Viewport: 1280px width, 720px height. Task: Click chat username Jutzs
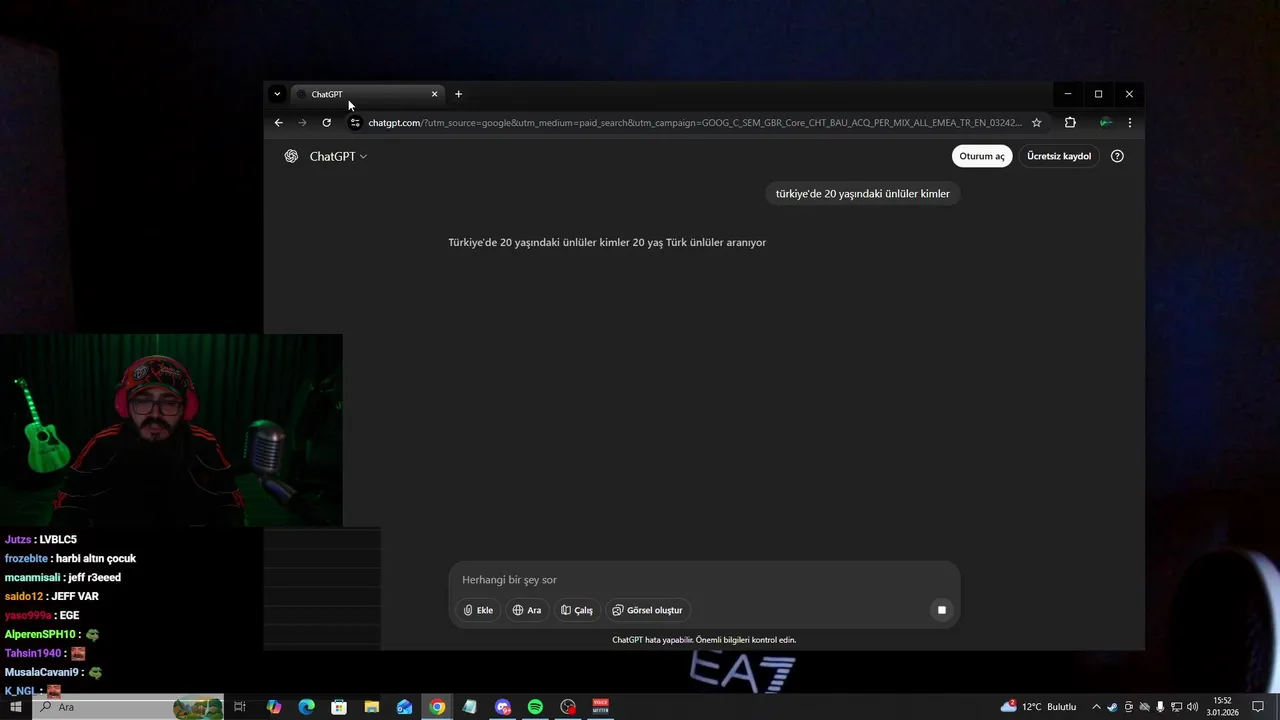point(18,540)
